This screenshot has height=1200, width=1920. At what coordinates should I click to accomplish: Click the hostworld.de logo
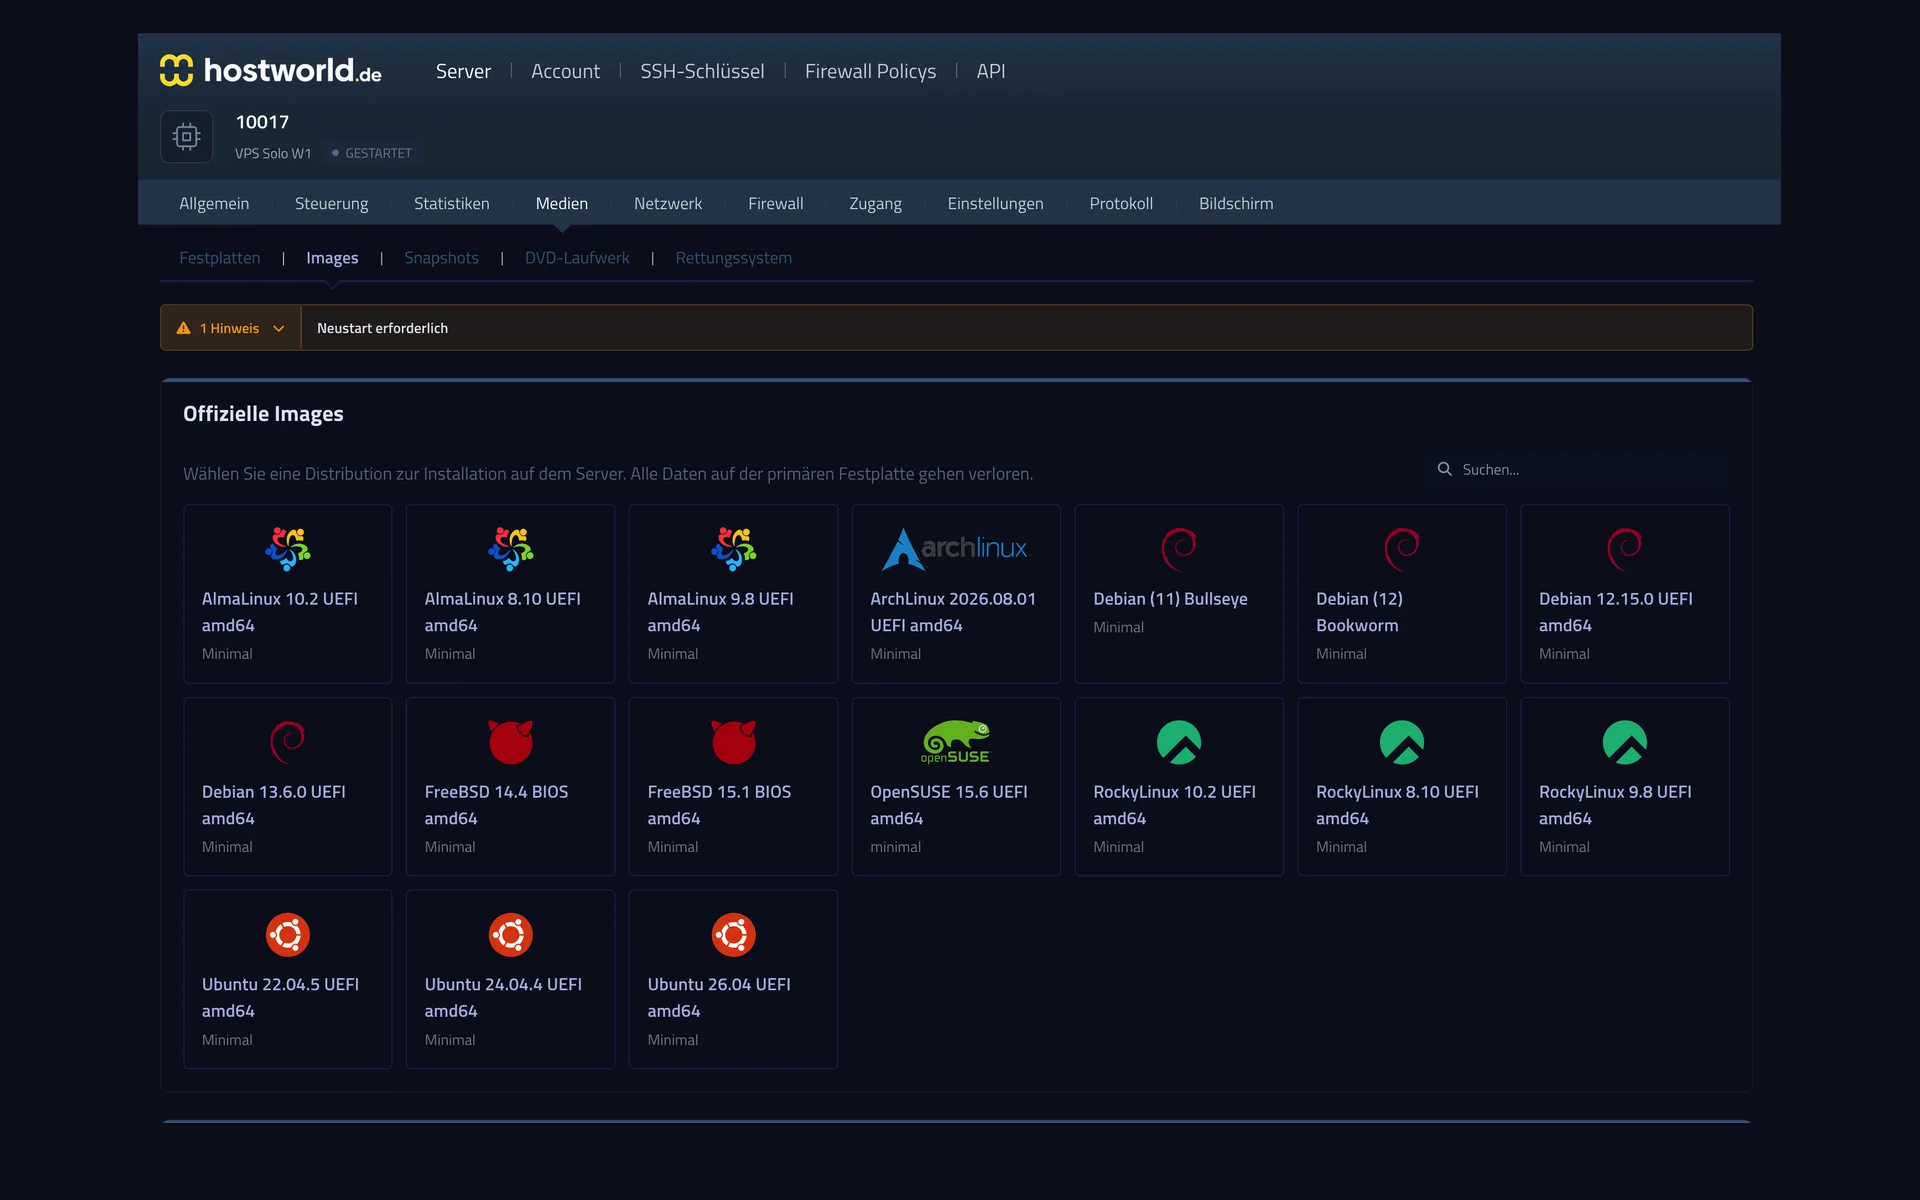click(270, 70)
